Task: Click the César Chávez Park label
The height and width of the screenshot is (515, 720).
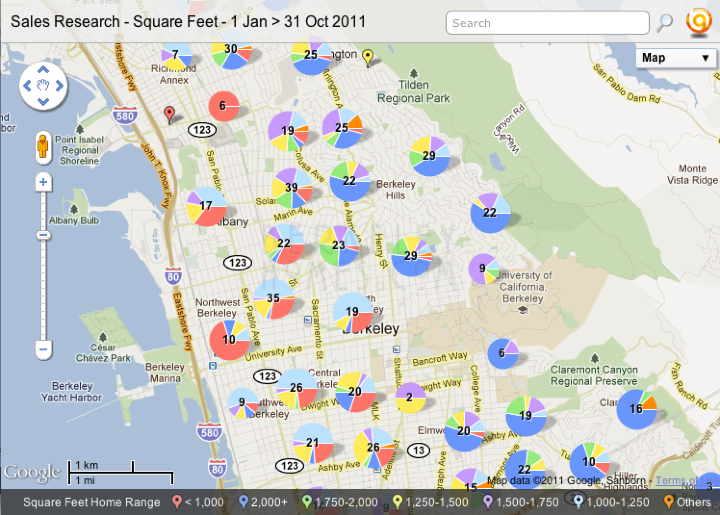Action: click(x=103, y=353)
